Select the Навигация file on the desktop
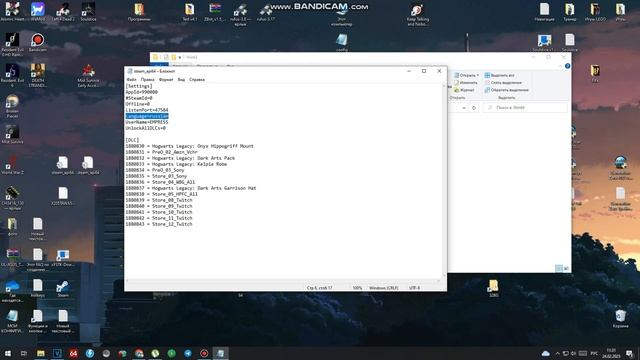This screenshot has width=640, height=360. point(544,11)
